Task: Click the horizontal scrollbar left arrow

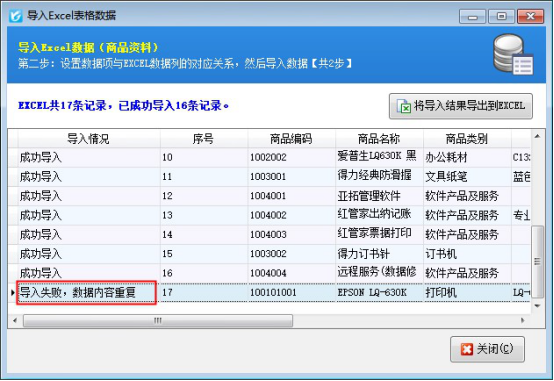Action: point(15,321)
